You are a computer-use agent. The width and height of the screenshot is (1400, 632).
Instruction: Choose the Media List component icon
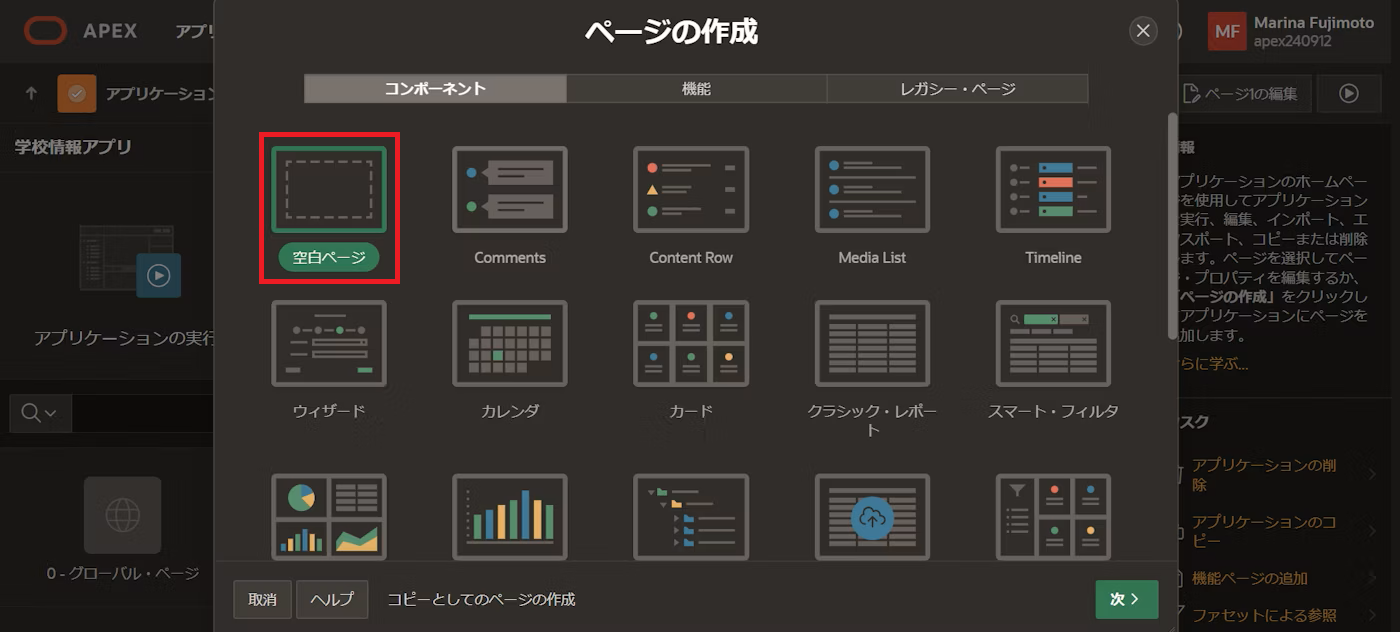[872, 189]
